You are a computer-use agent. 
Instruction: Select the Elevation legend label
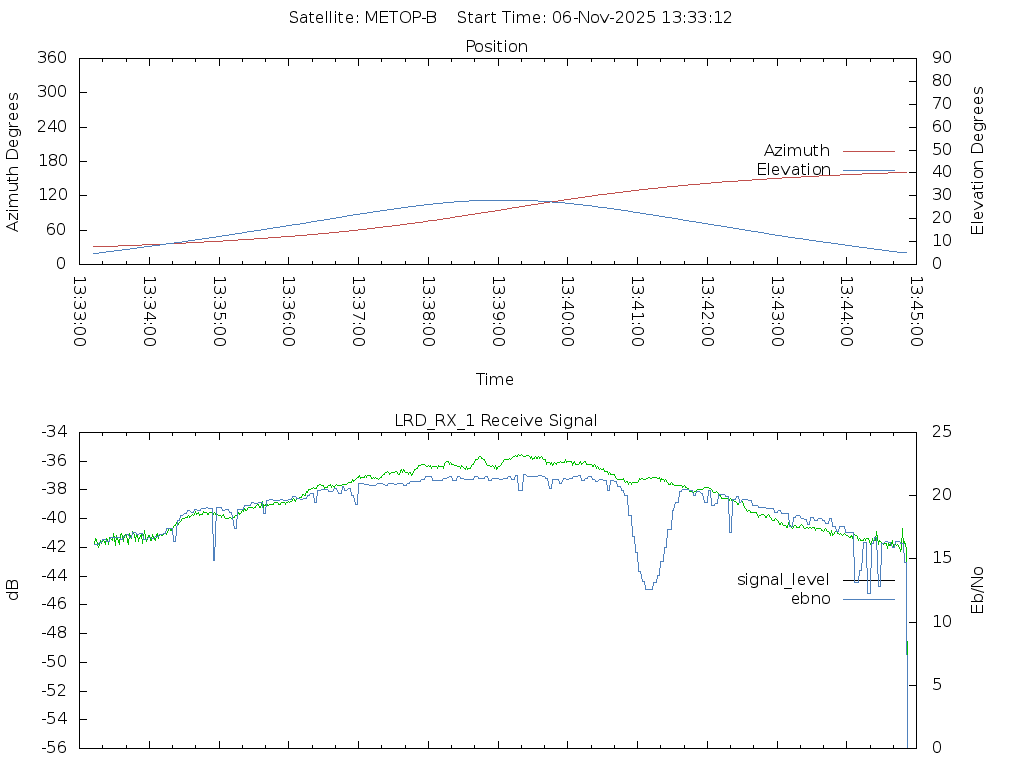tap(793, 170)
